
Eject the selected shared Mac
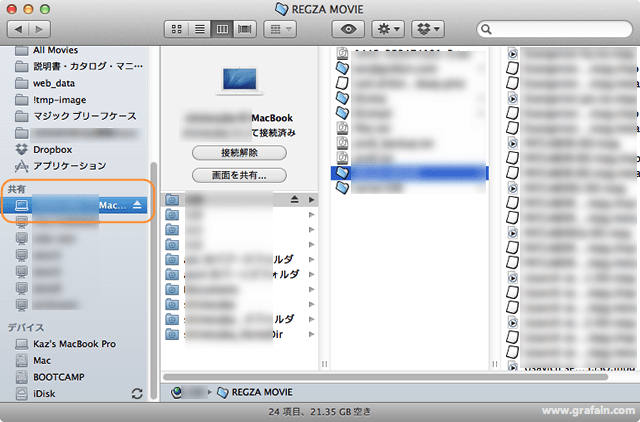pyautogui.click(x=137, y=204)
